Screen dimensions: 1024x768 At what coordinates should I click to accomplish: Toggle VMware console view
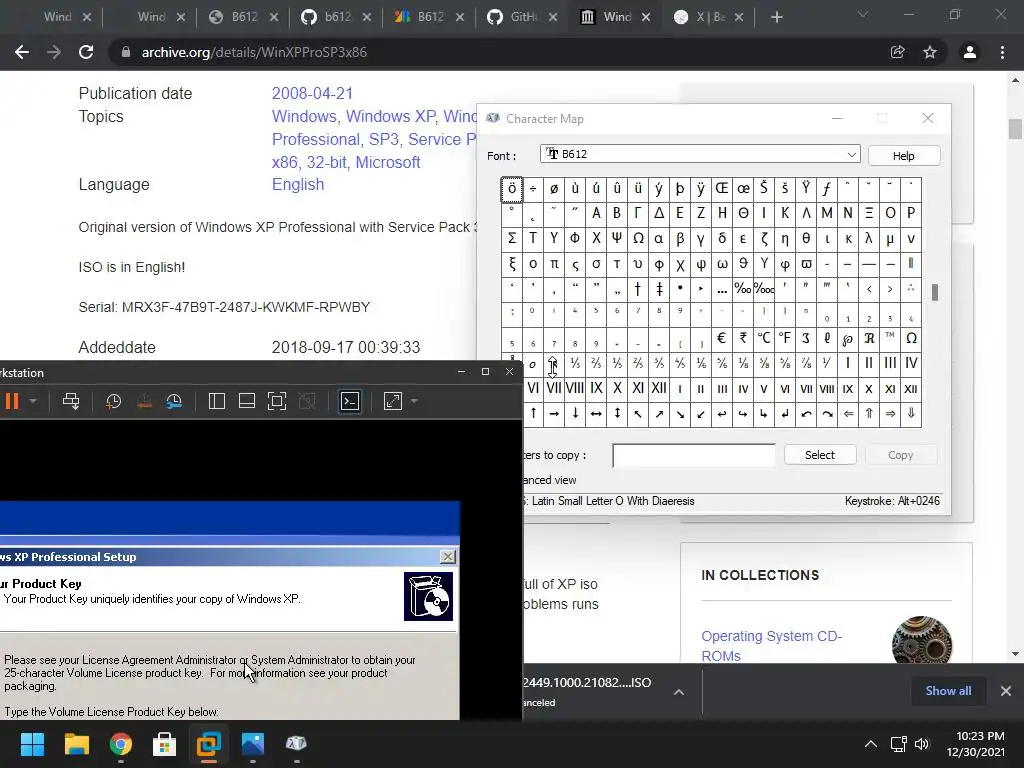click(350, 401)
